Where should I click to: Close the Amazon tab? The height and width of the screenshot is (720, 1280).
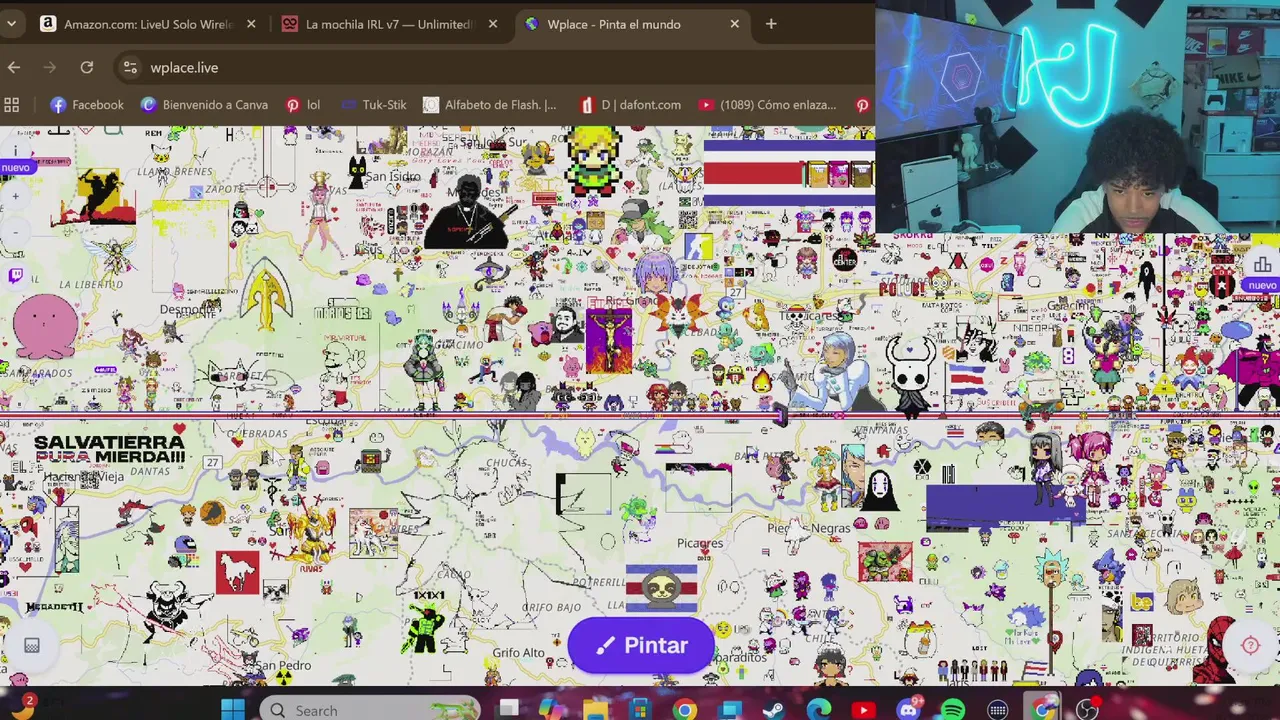coord(251,24)
